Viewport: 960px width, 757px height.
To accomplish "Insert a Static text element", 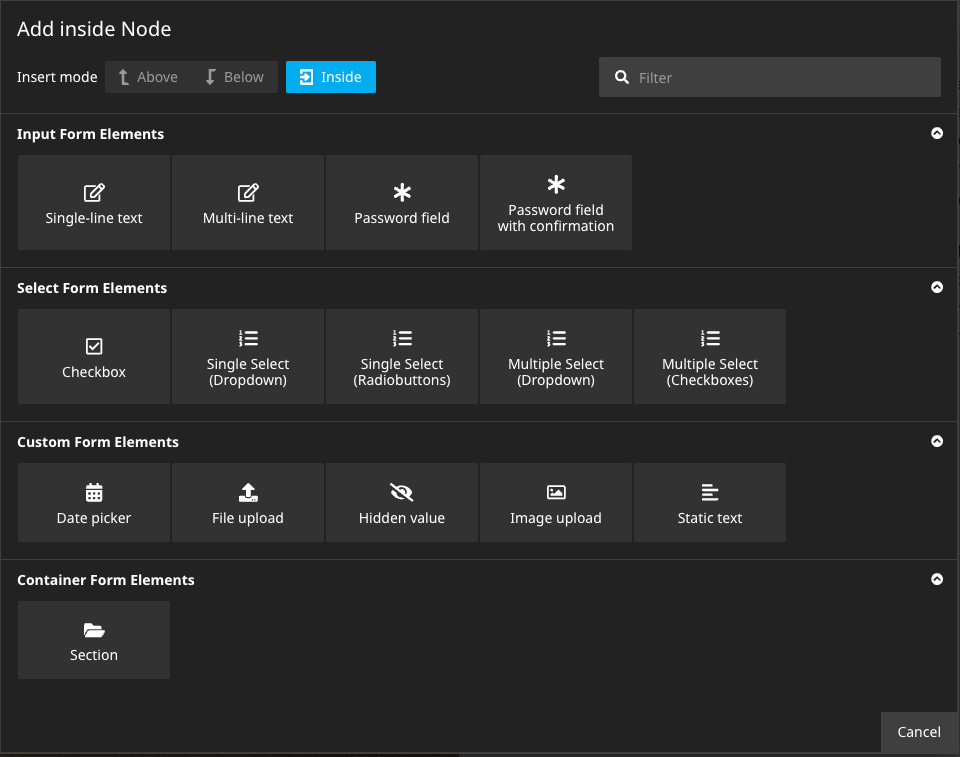I will click(709, 502).
